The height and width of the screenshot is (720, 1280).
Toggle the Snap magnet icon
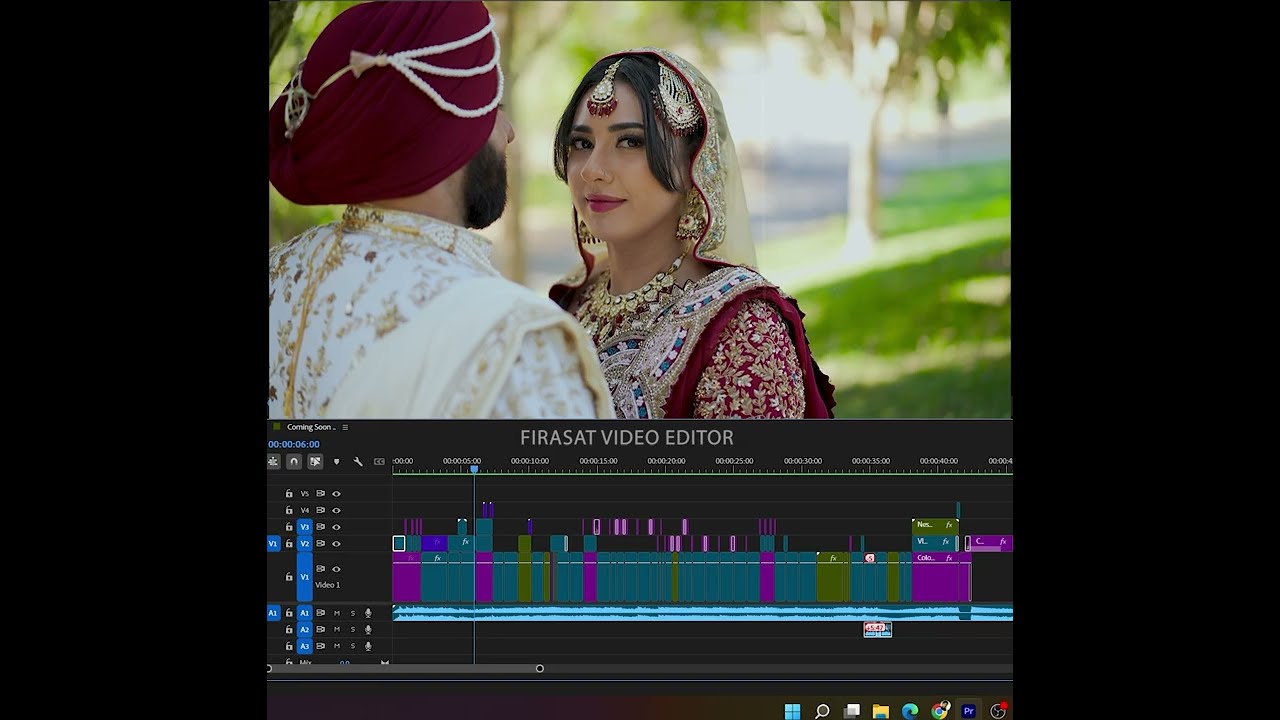[294, 461]
